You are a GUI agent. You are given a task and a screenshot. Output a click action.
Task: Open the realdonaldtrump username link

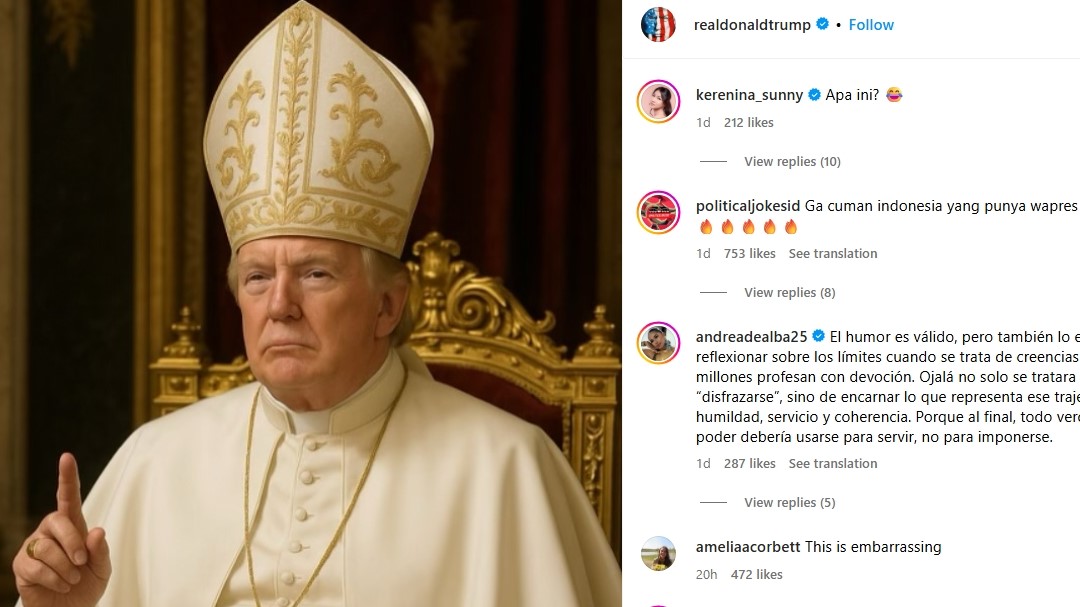click(752, 25)
